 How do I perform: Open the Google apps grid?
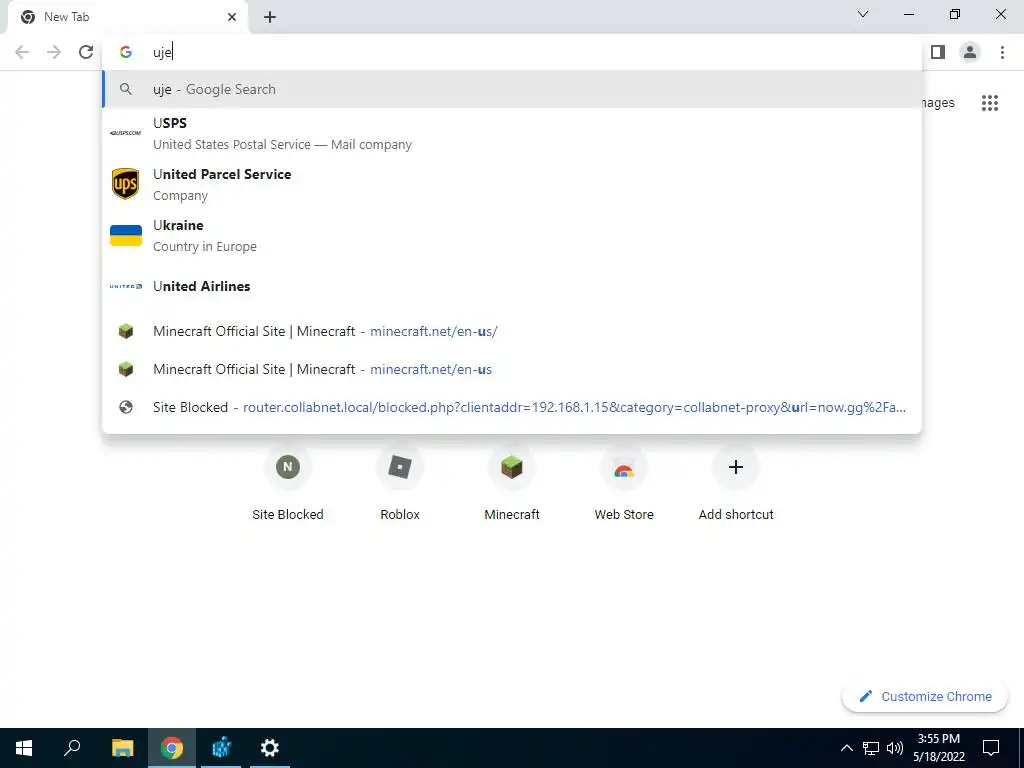989,103
